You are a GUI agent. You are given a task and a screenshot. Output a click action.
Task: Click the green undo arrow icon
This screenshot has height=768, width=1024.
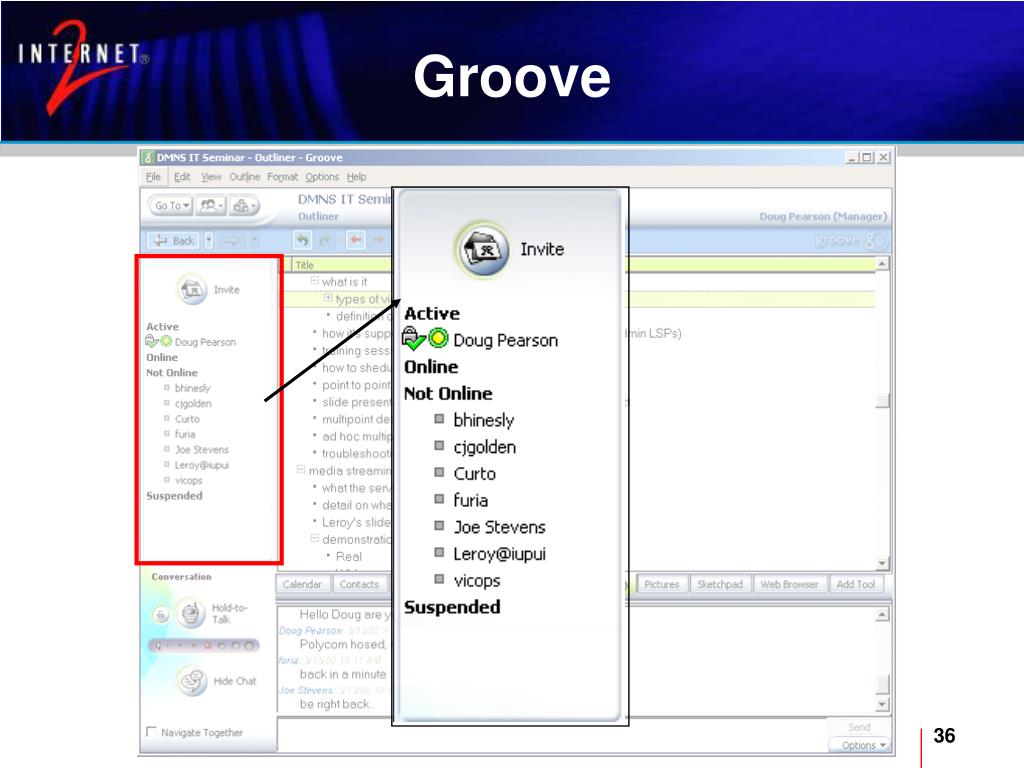(x=302, y=240)
